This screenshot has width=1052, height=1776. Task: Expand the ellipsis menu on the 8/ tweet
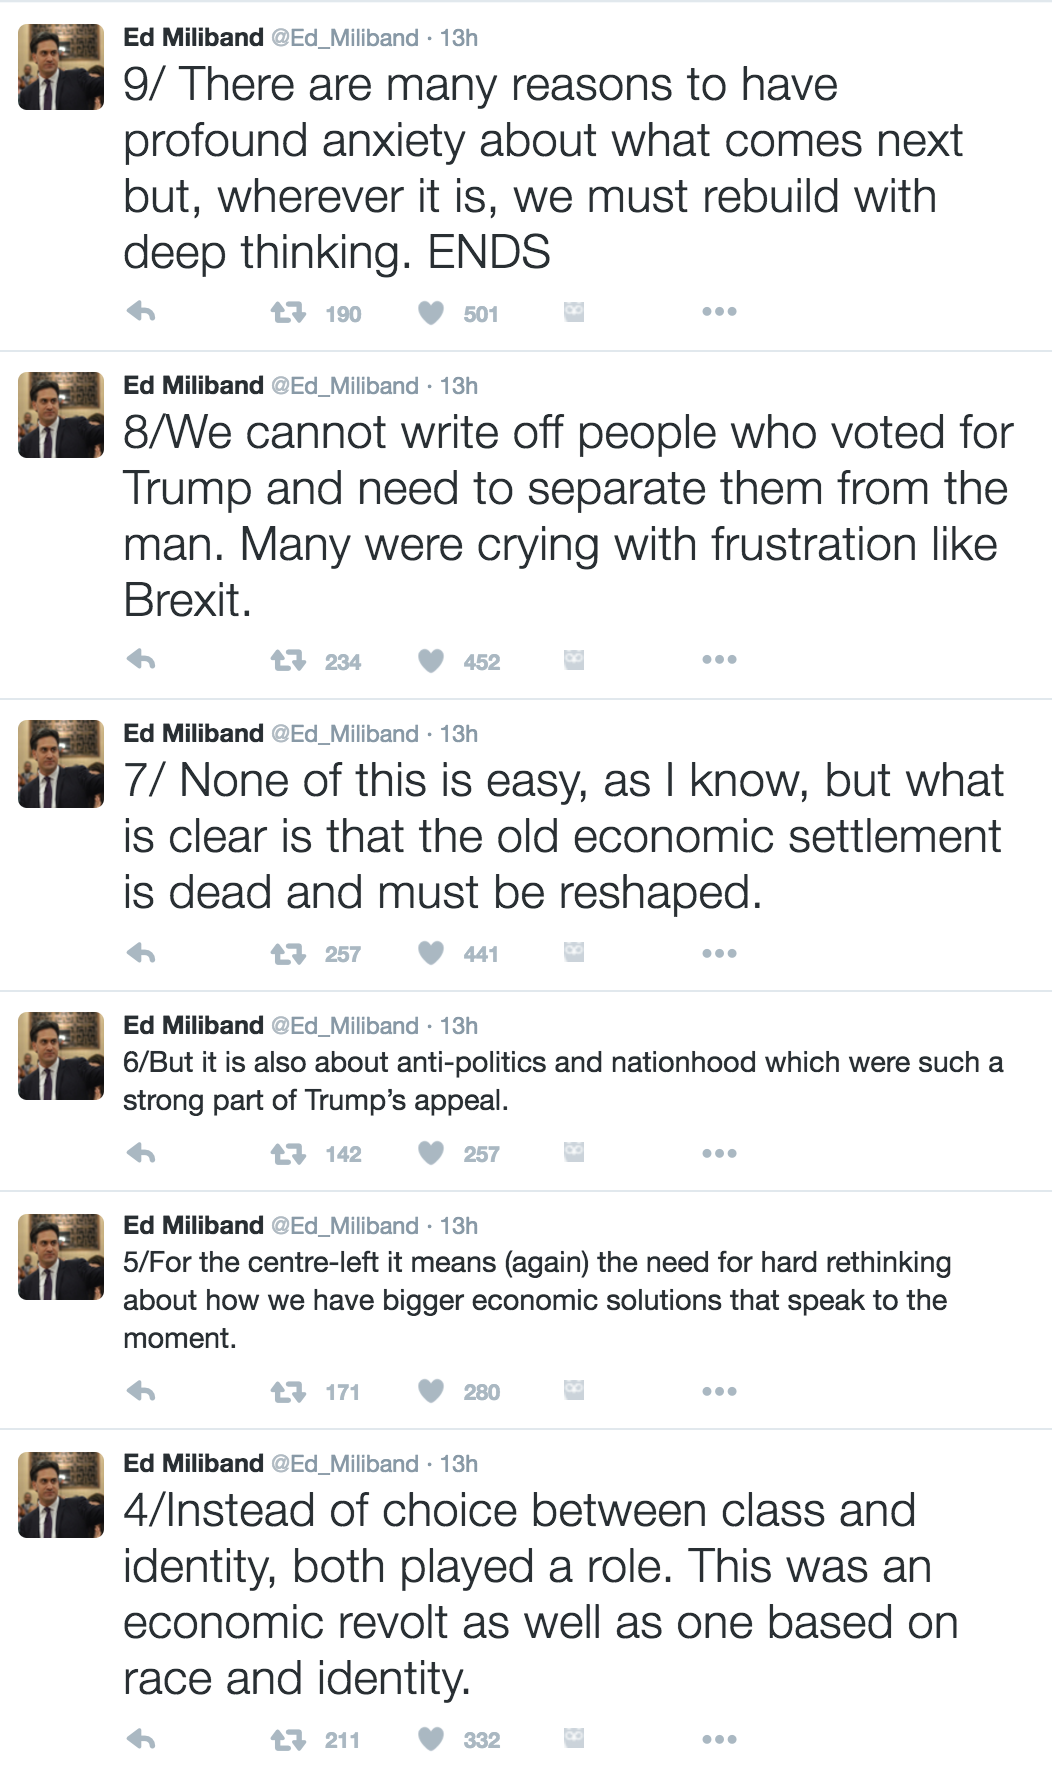point(719,660)
